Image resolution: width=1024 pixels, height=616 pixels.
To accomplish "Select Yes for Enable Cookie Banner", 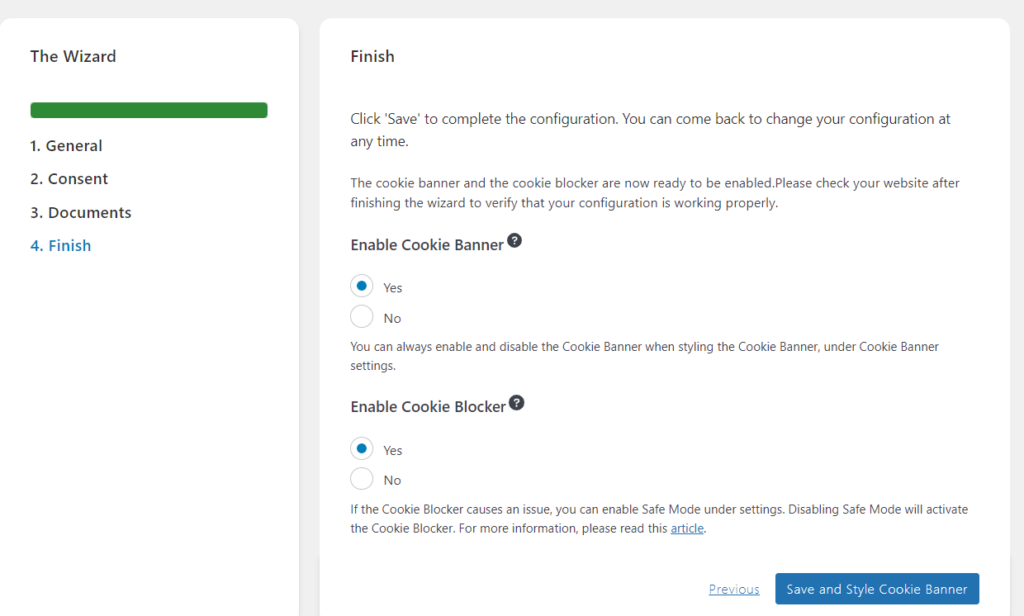I will tap(362, 286).
